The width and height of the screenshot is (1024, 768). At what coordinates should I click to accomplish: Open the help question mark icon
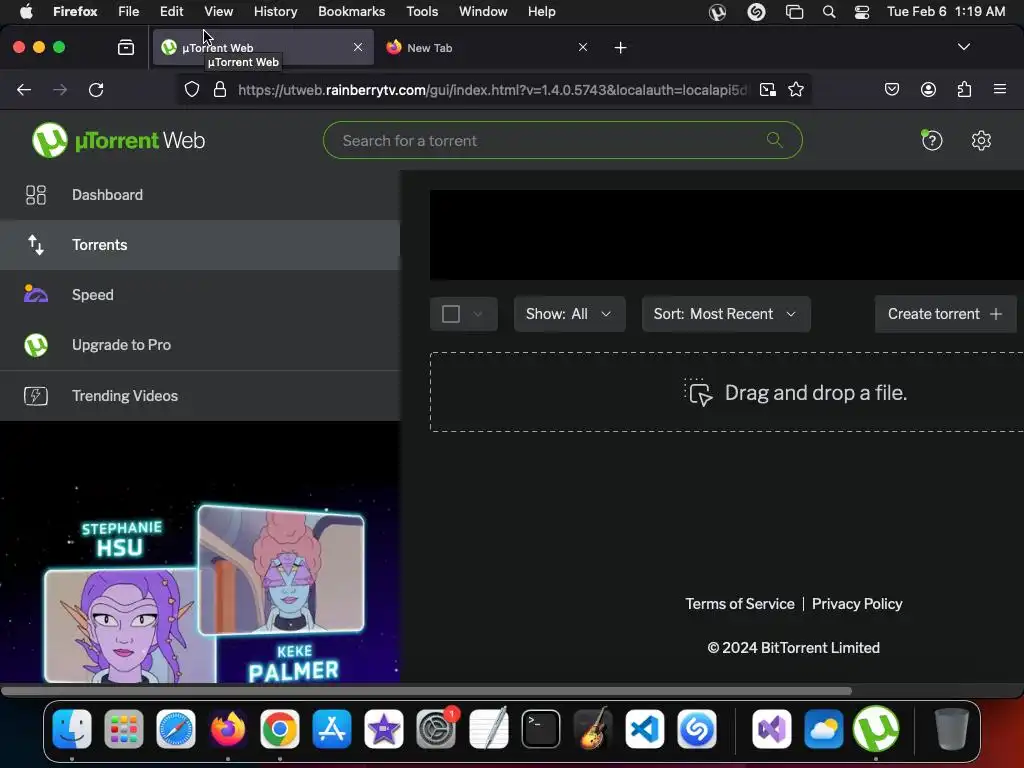pos(932,140)
